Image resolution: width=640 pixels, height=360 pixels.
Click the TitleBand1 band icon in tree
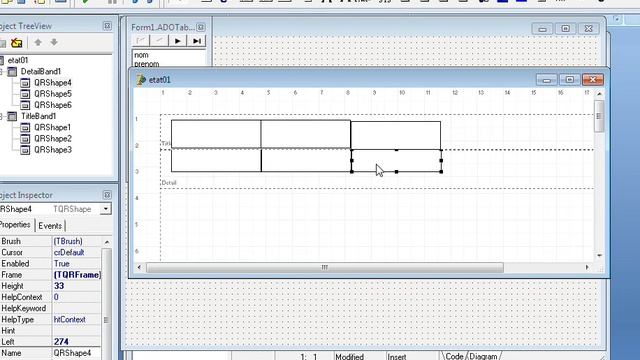click(12, 117)
